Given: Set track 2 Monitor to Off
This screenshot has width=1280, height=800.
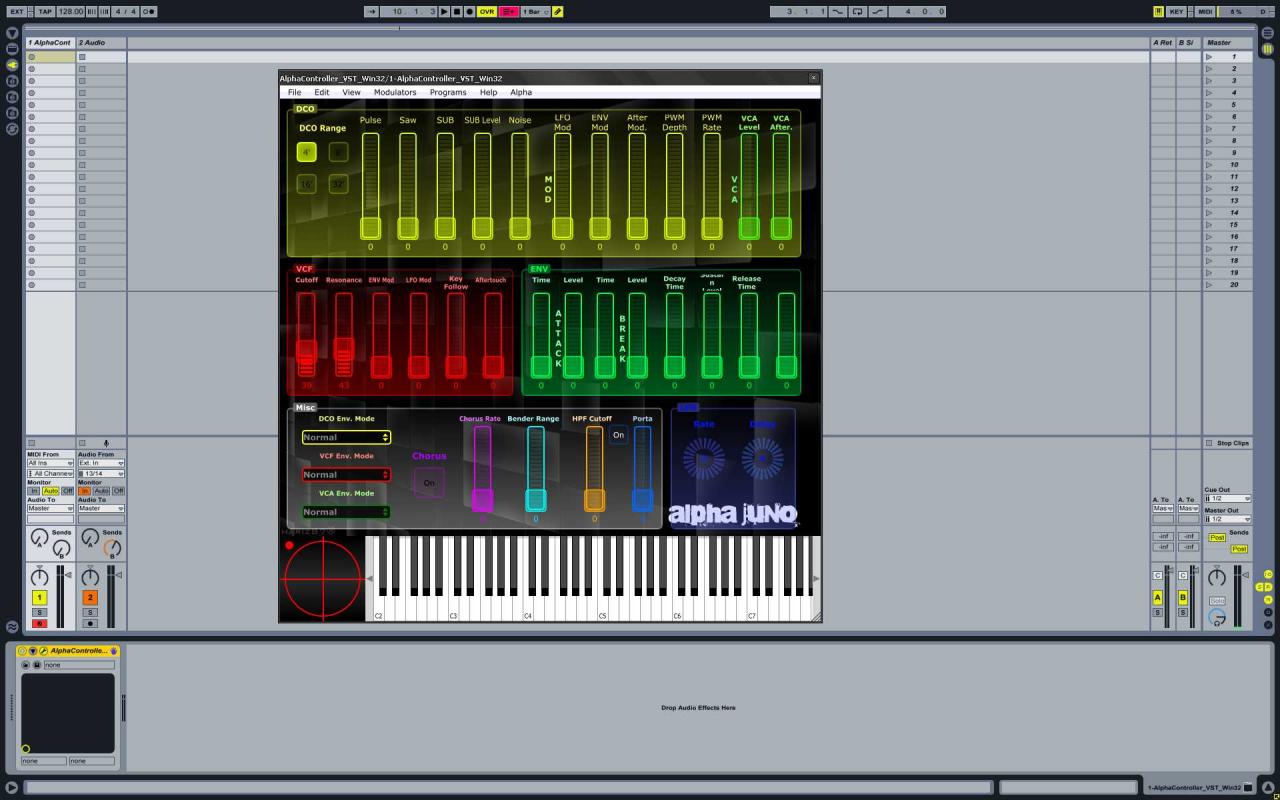Looking at the screenshot, I should pos(118,491).
